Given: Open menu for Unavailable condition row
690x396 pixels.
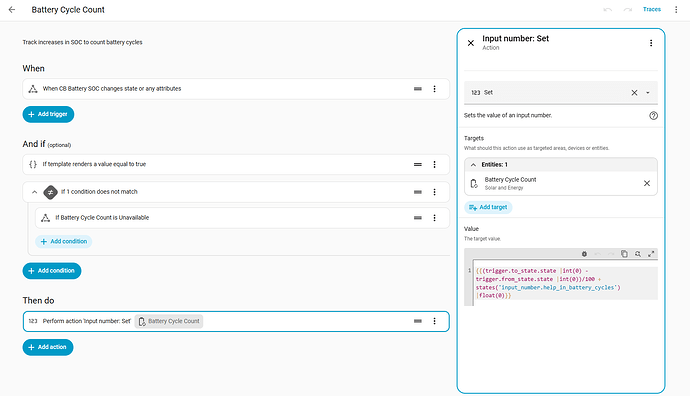Looking at the screenshot, I should click(434, 218).
